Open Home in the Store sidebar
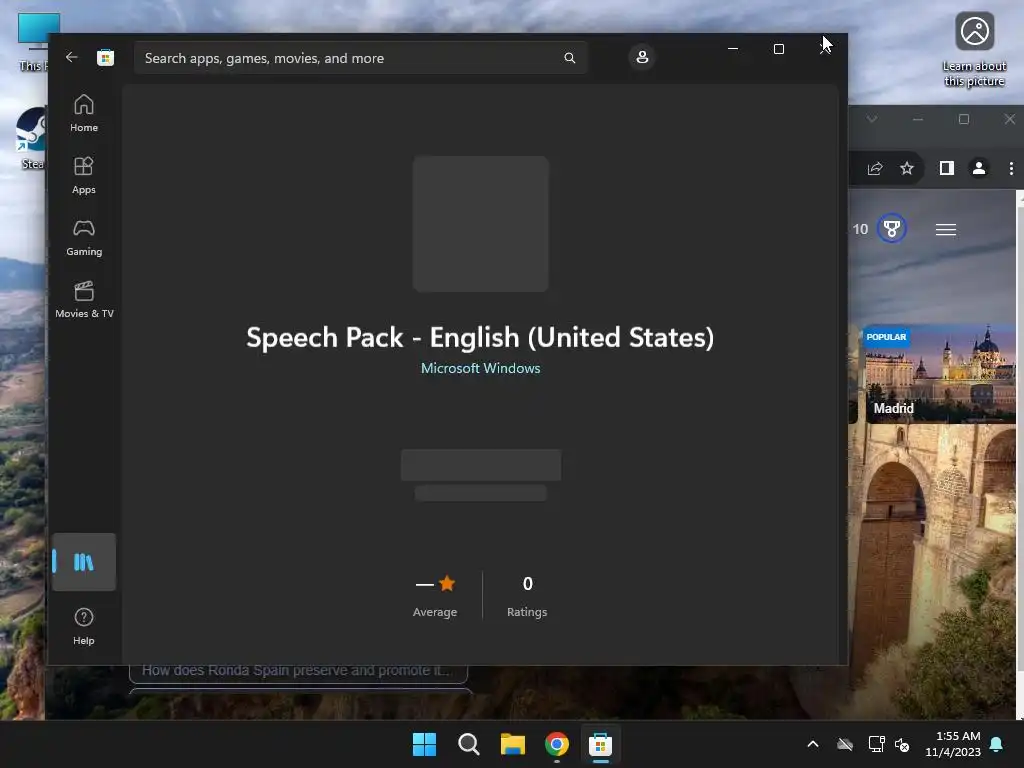1024x768 pixels. (84, 113)
